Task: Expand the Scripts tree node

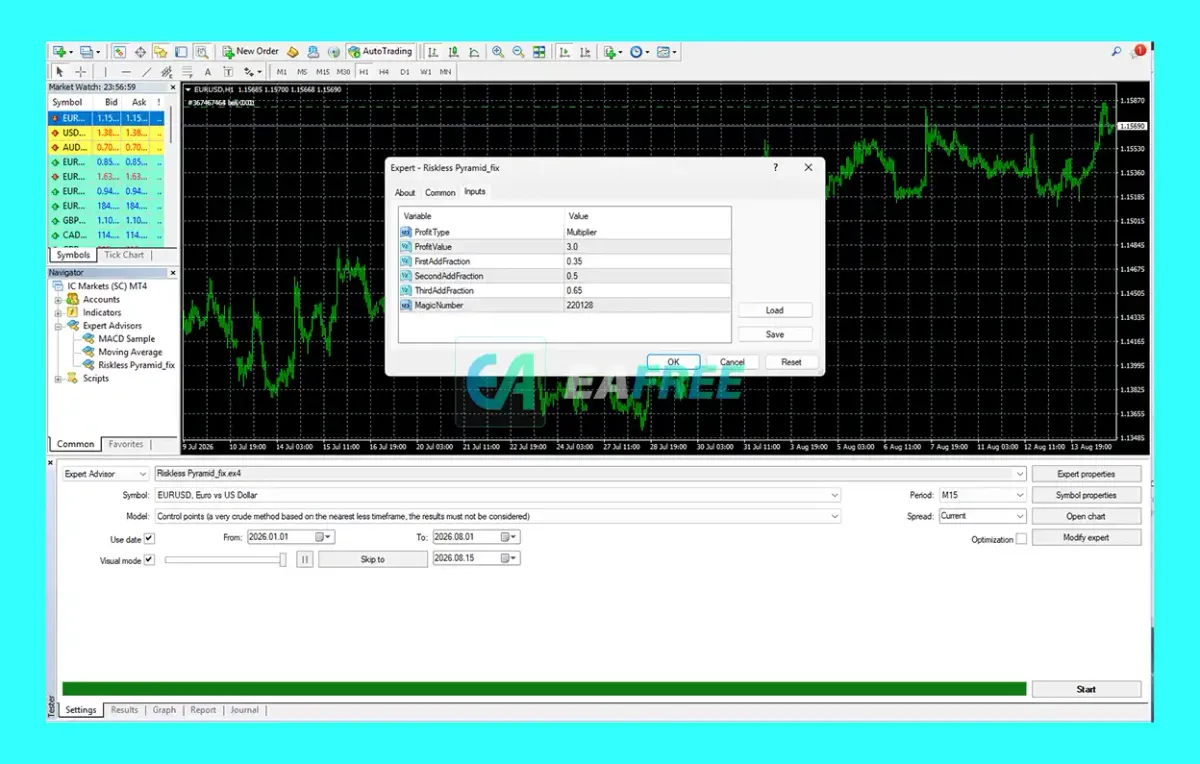Action: click(59, 378)
